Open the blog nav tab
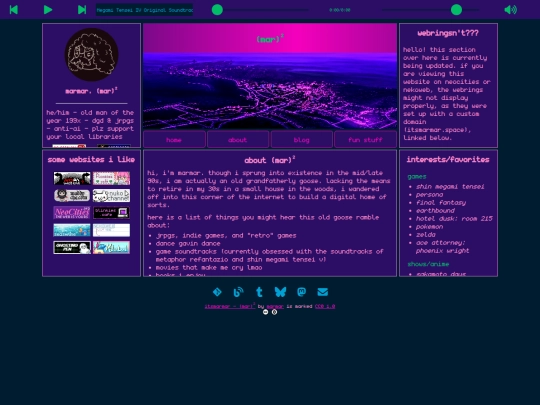Screen dimensions: 540x405 click(302, 140)
